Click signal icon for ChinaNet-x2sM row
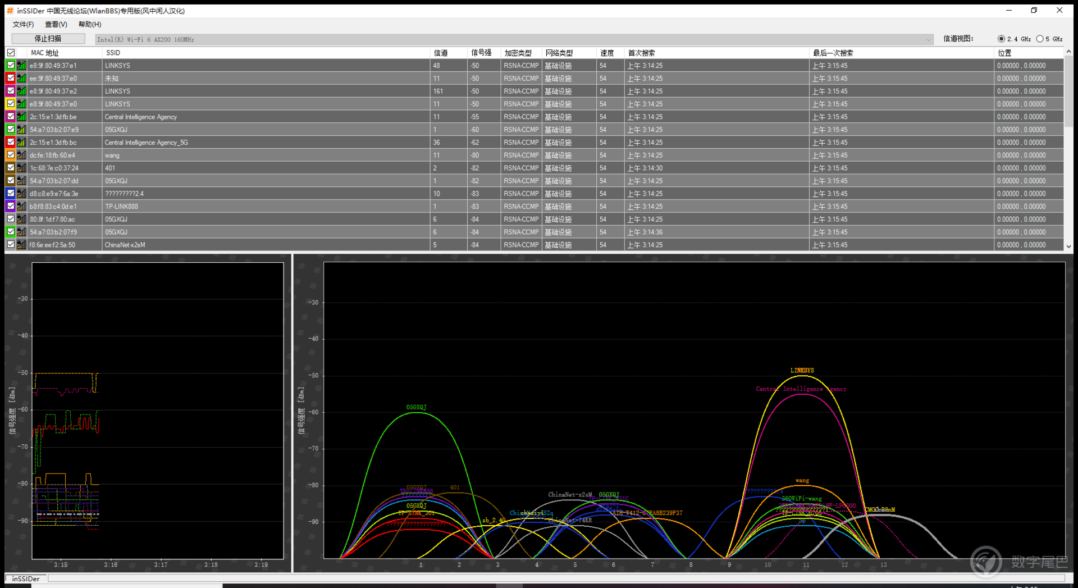Image resolution: width=1078 pixels, height=588 pixels. coord(21,245)
